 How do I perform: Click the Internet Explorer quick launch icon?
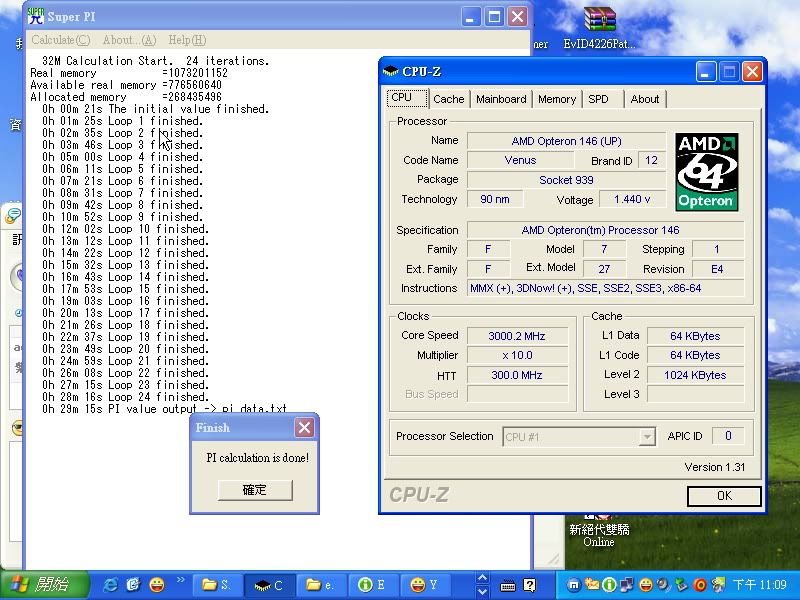click(x=110, y=584)
